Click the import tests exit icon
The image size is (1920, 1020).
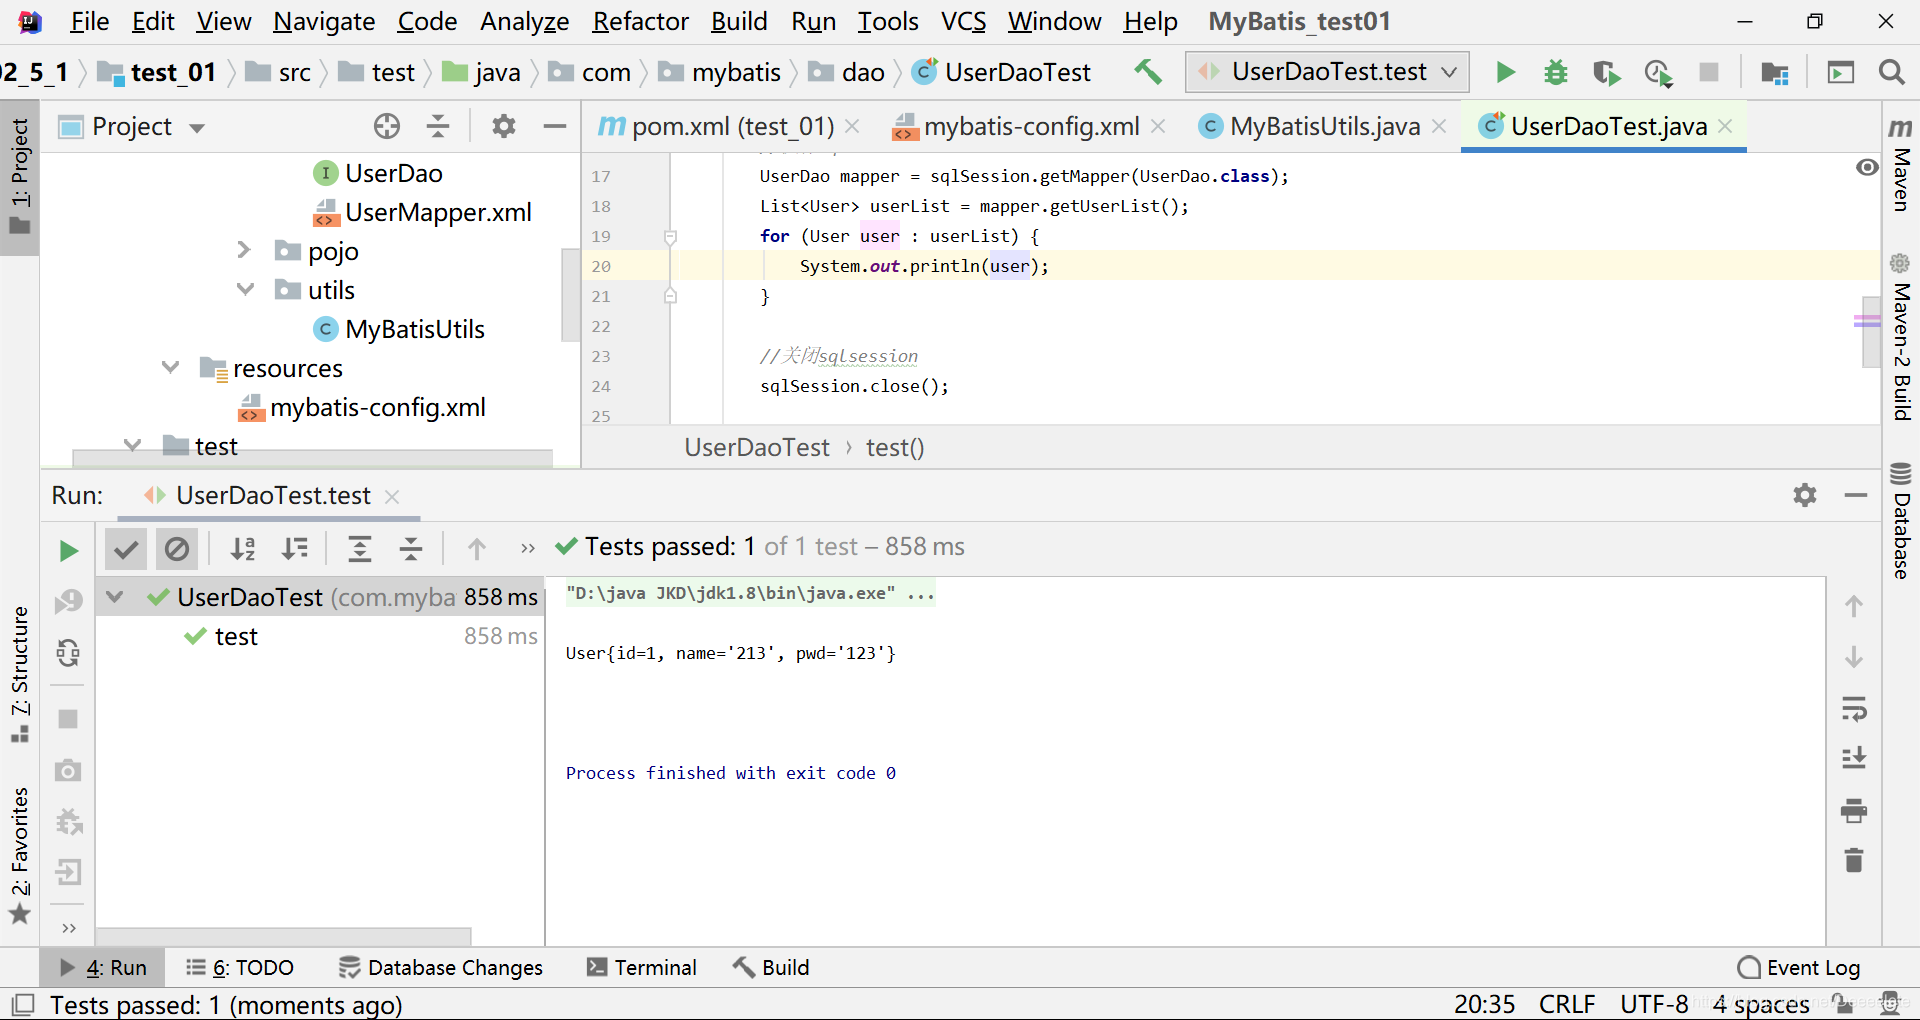(68, 872)
